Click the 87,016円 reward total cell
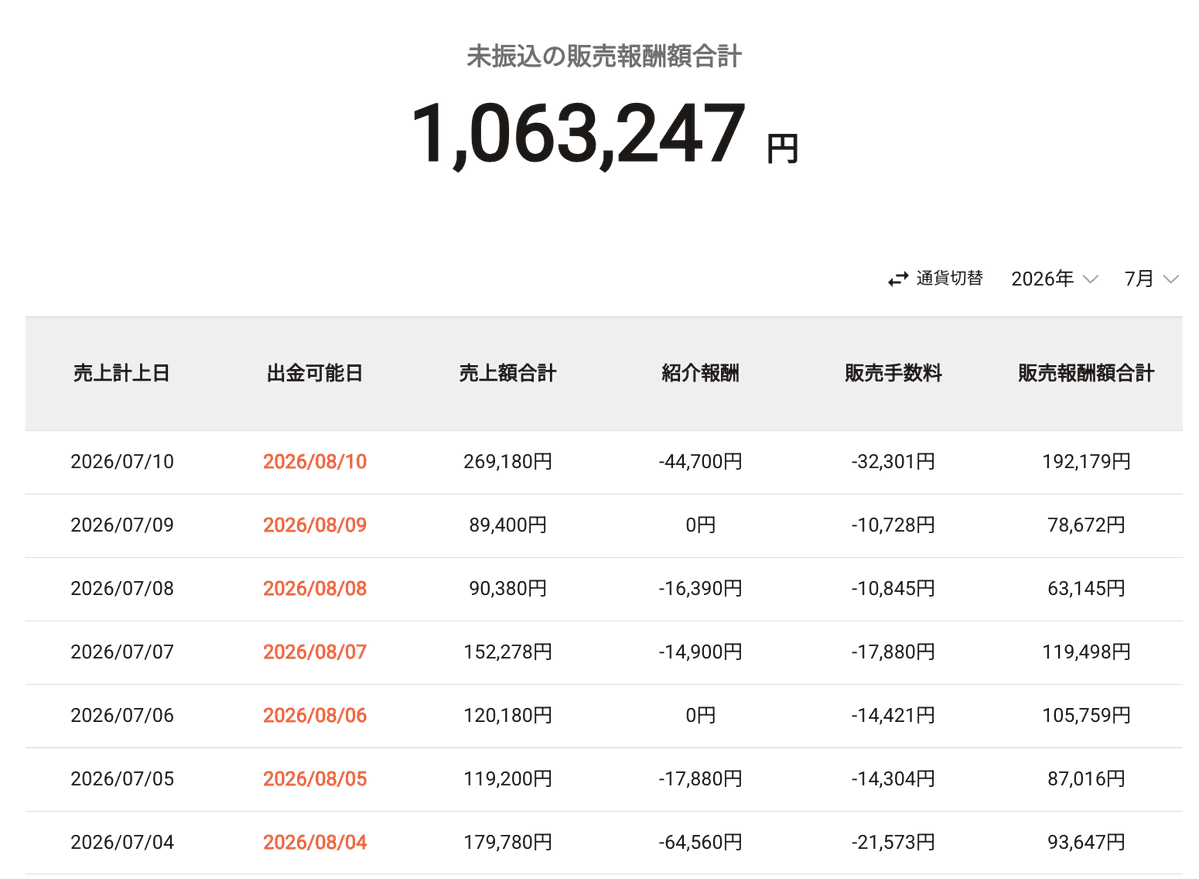 [x=1086, y=779]
